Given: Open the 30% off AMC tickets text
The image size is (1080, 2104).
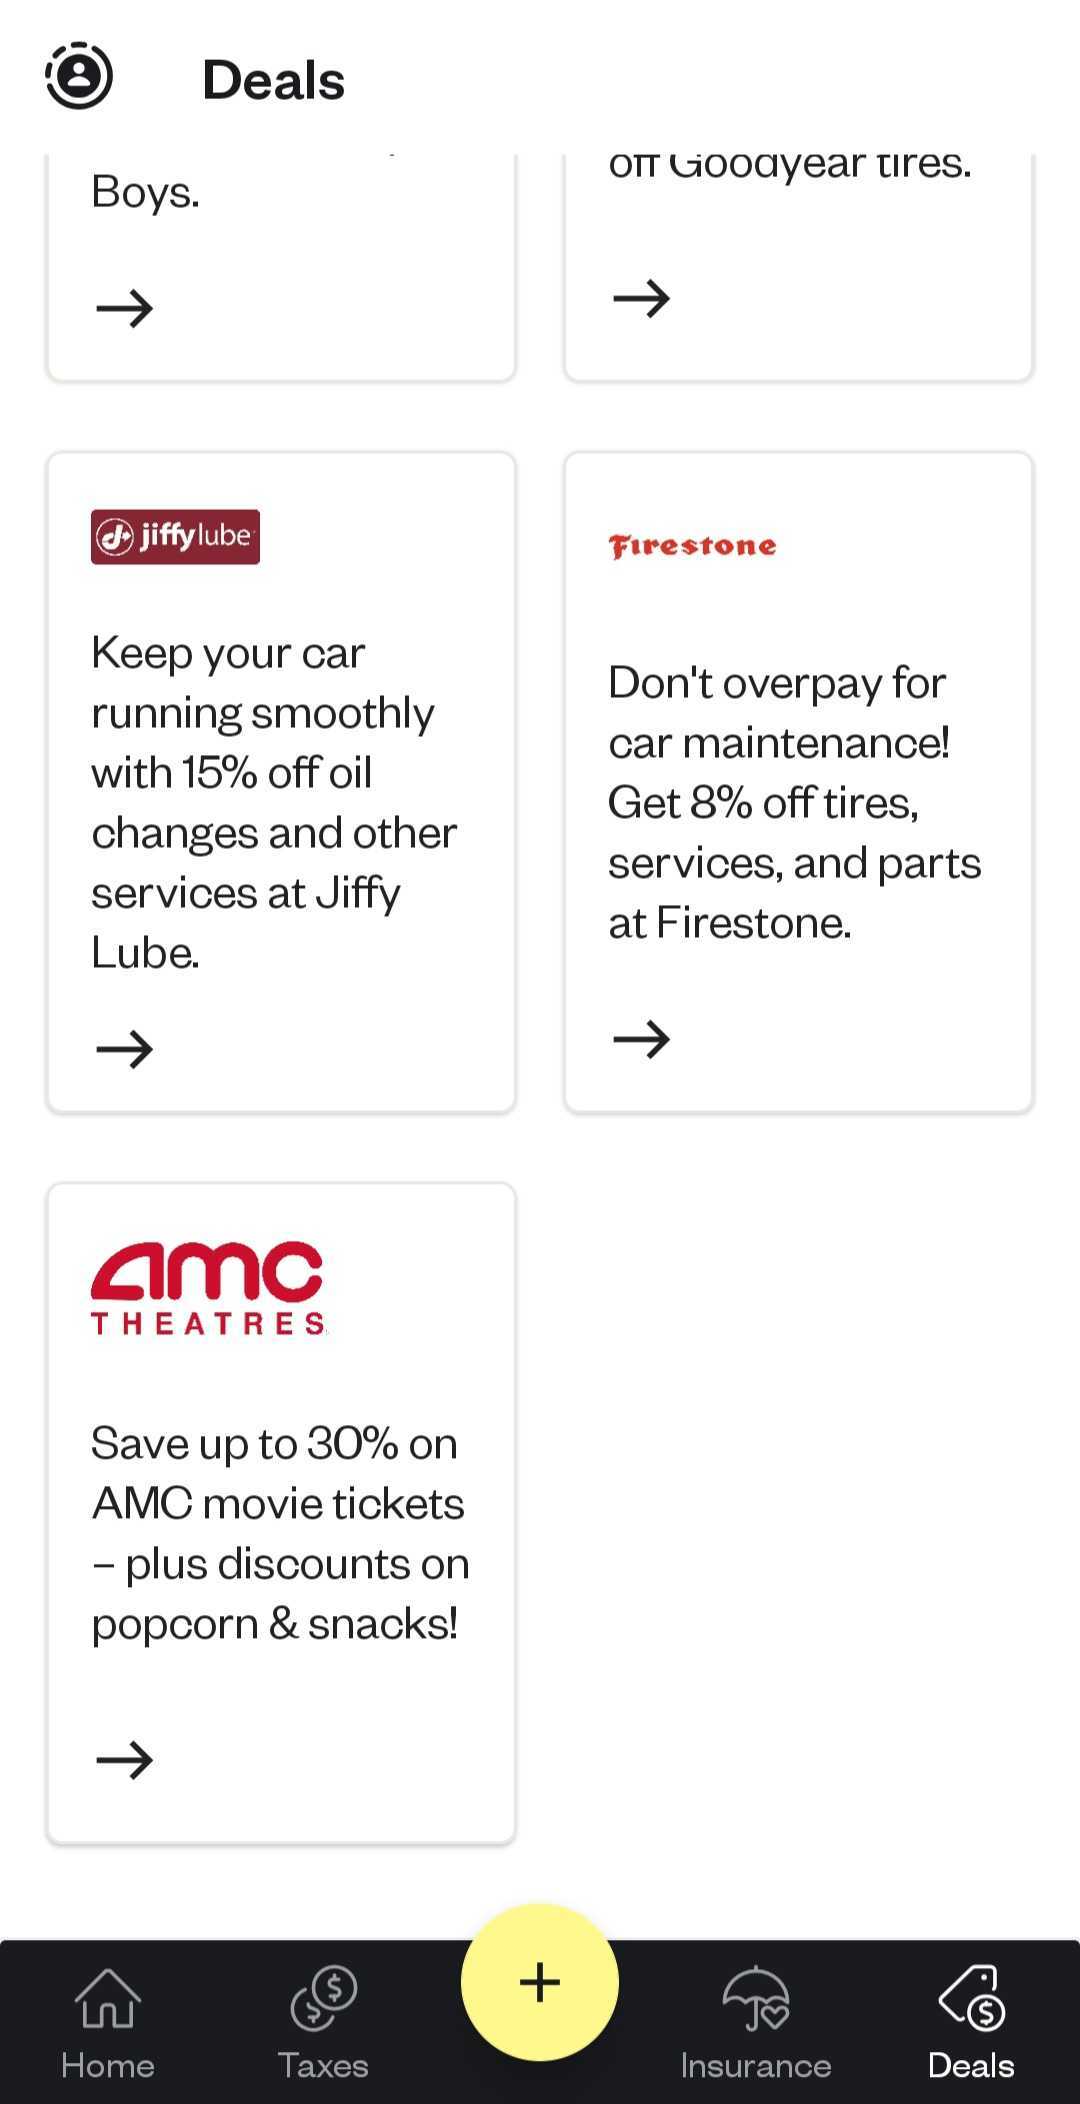Looking at the screenshot, I should [280, 1534].
